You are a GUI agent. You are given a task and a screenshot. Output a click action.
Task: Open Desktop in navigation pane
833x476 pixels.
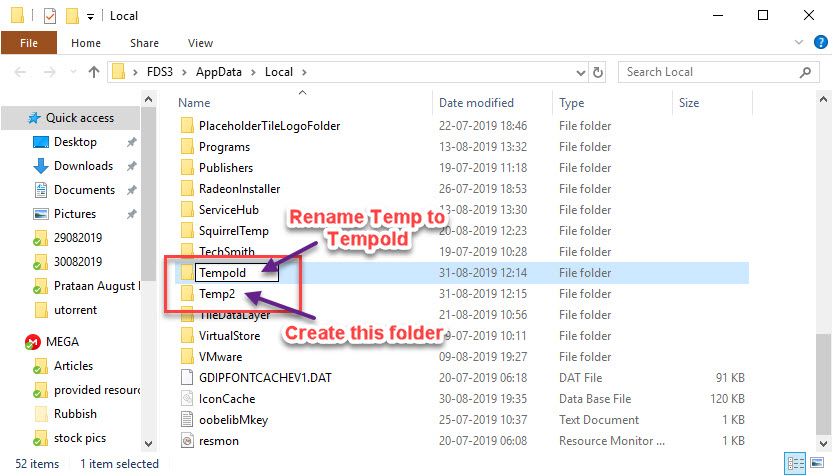[x=75, y=142]
